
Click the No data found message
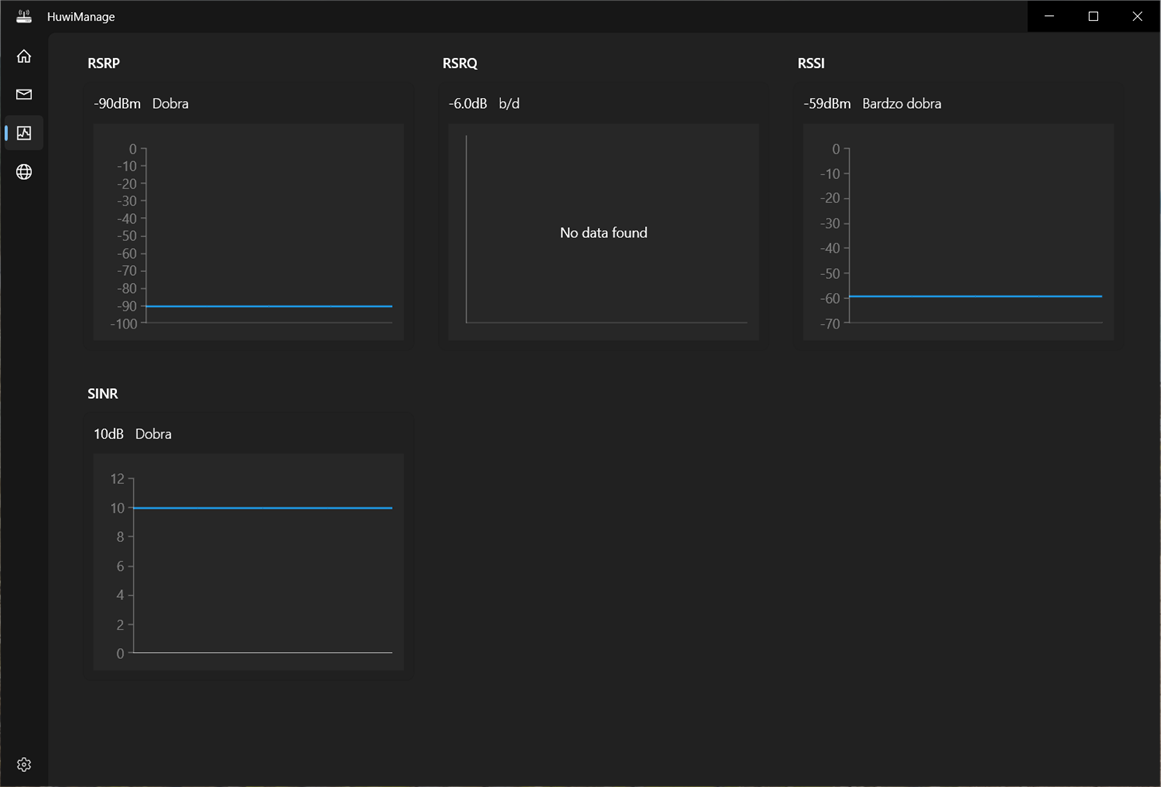(603, 232)
